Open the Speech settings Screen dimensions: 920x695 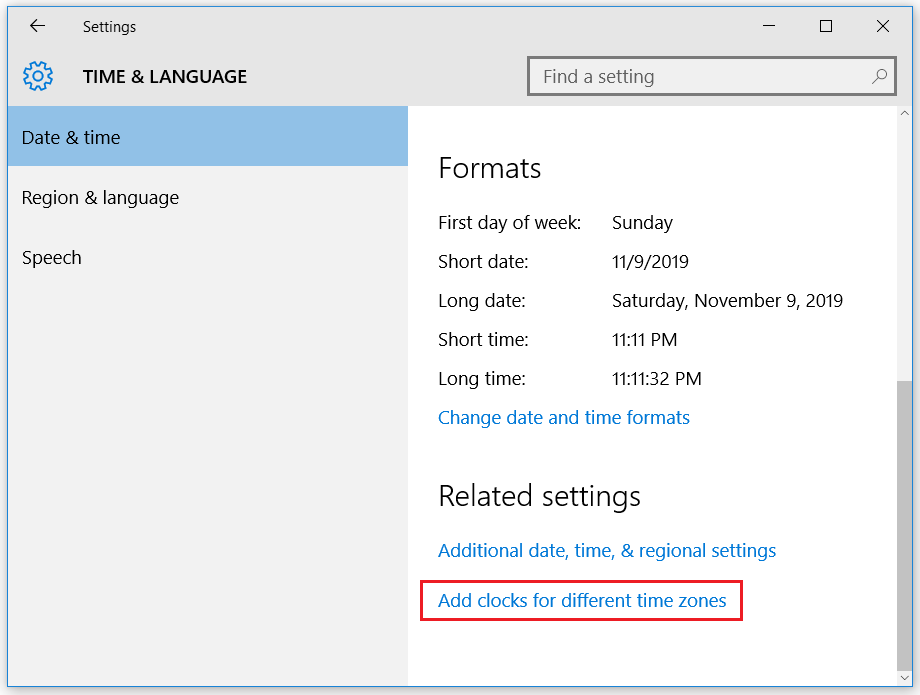(x=208, y=257)
